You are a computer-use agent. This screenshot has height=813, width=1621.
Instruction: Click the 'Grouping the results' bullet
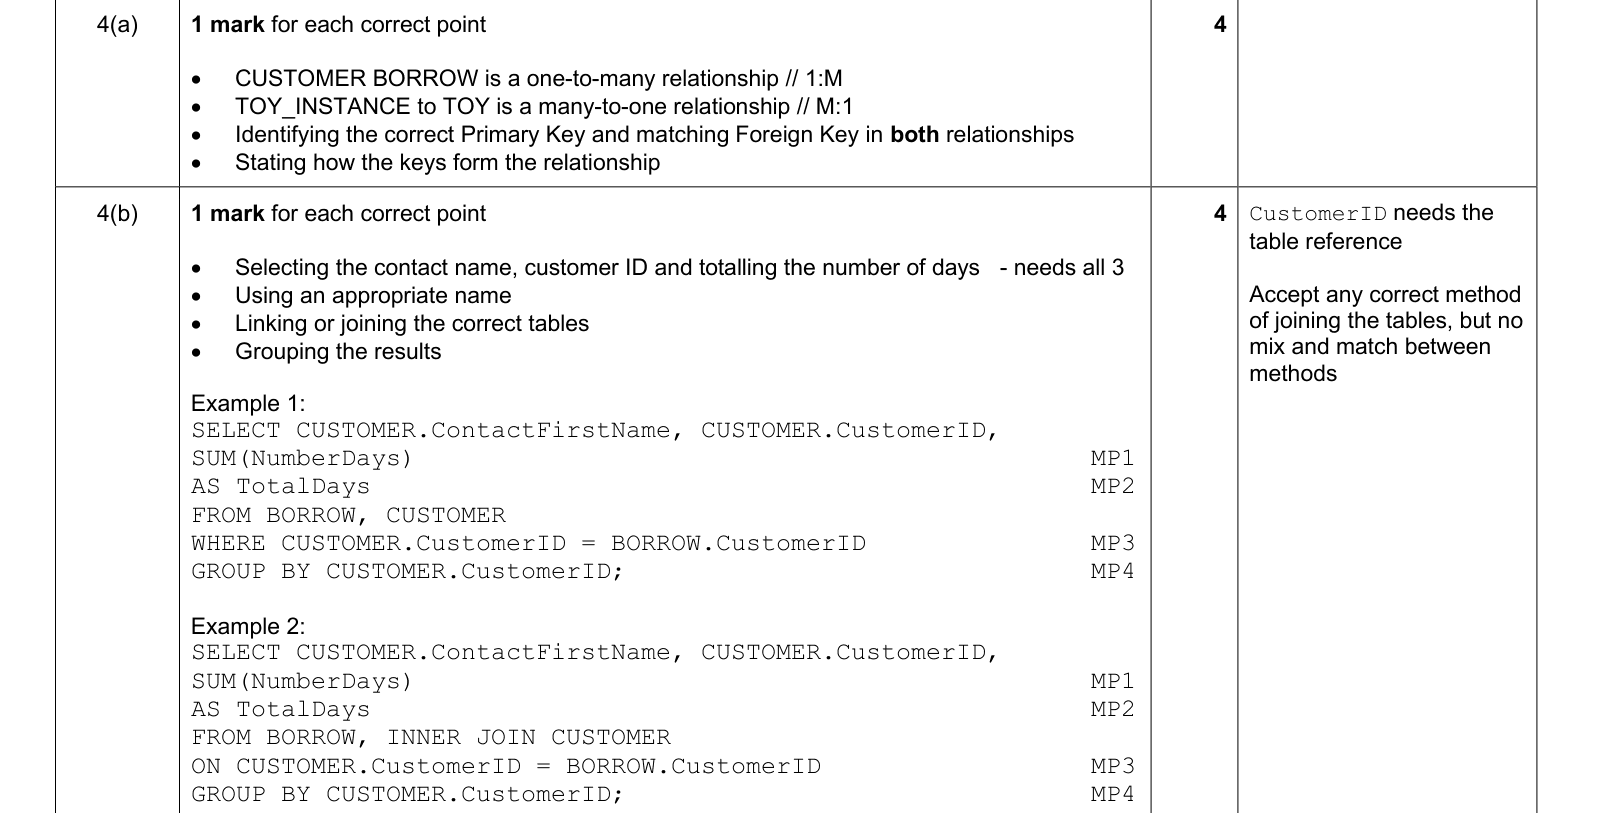(338, 352)
